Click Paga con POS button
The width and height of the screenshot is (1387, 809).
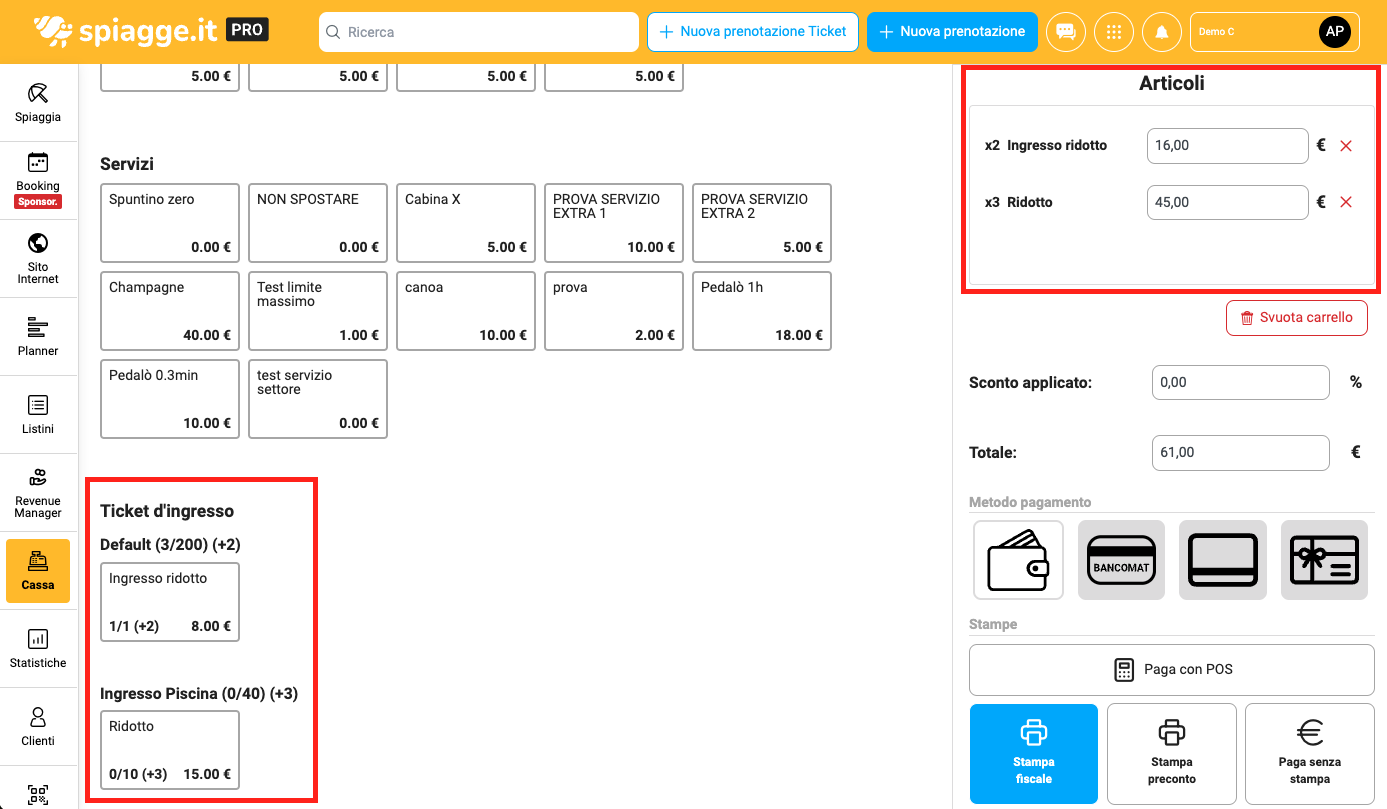click(x=1172, y=669)
